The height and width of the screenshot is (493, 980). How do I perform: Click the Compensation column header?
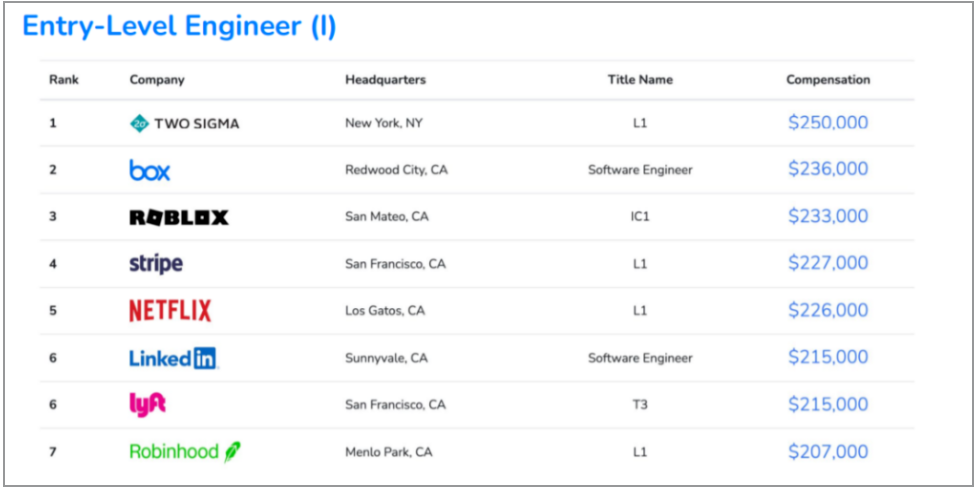tap(828, 80)
